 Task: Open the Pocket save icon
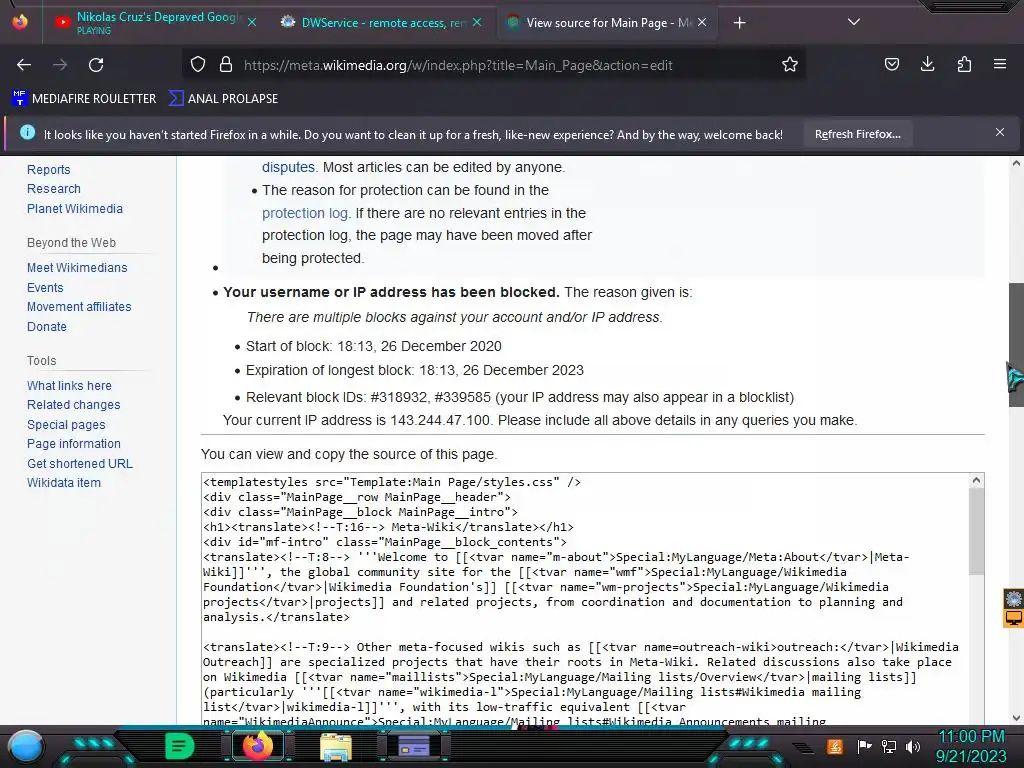891,64
